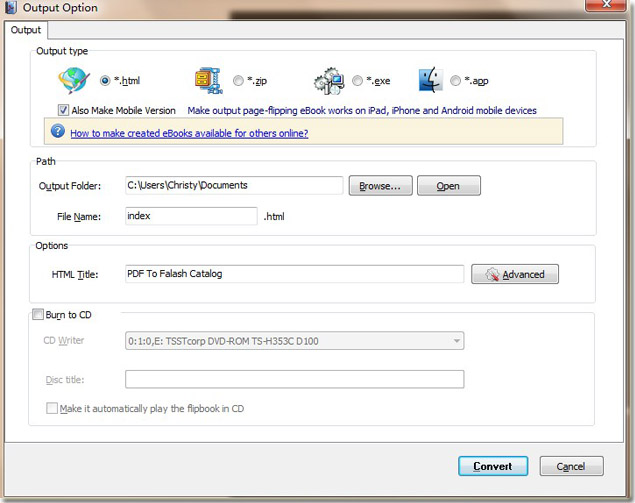This screenshot has width=635, height=503.
Task: Click the Open folder button
Action: point(448,186)
